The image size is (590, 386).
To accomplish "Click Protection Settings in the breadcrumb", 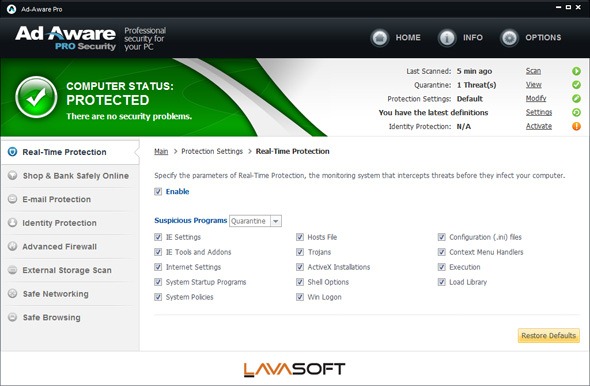I will coord(212,151).
